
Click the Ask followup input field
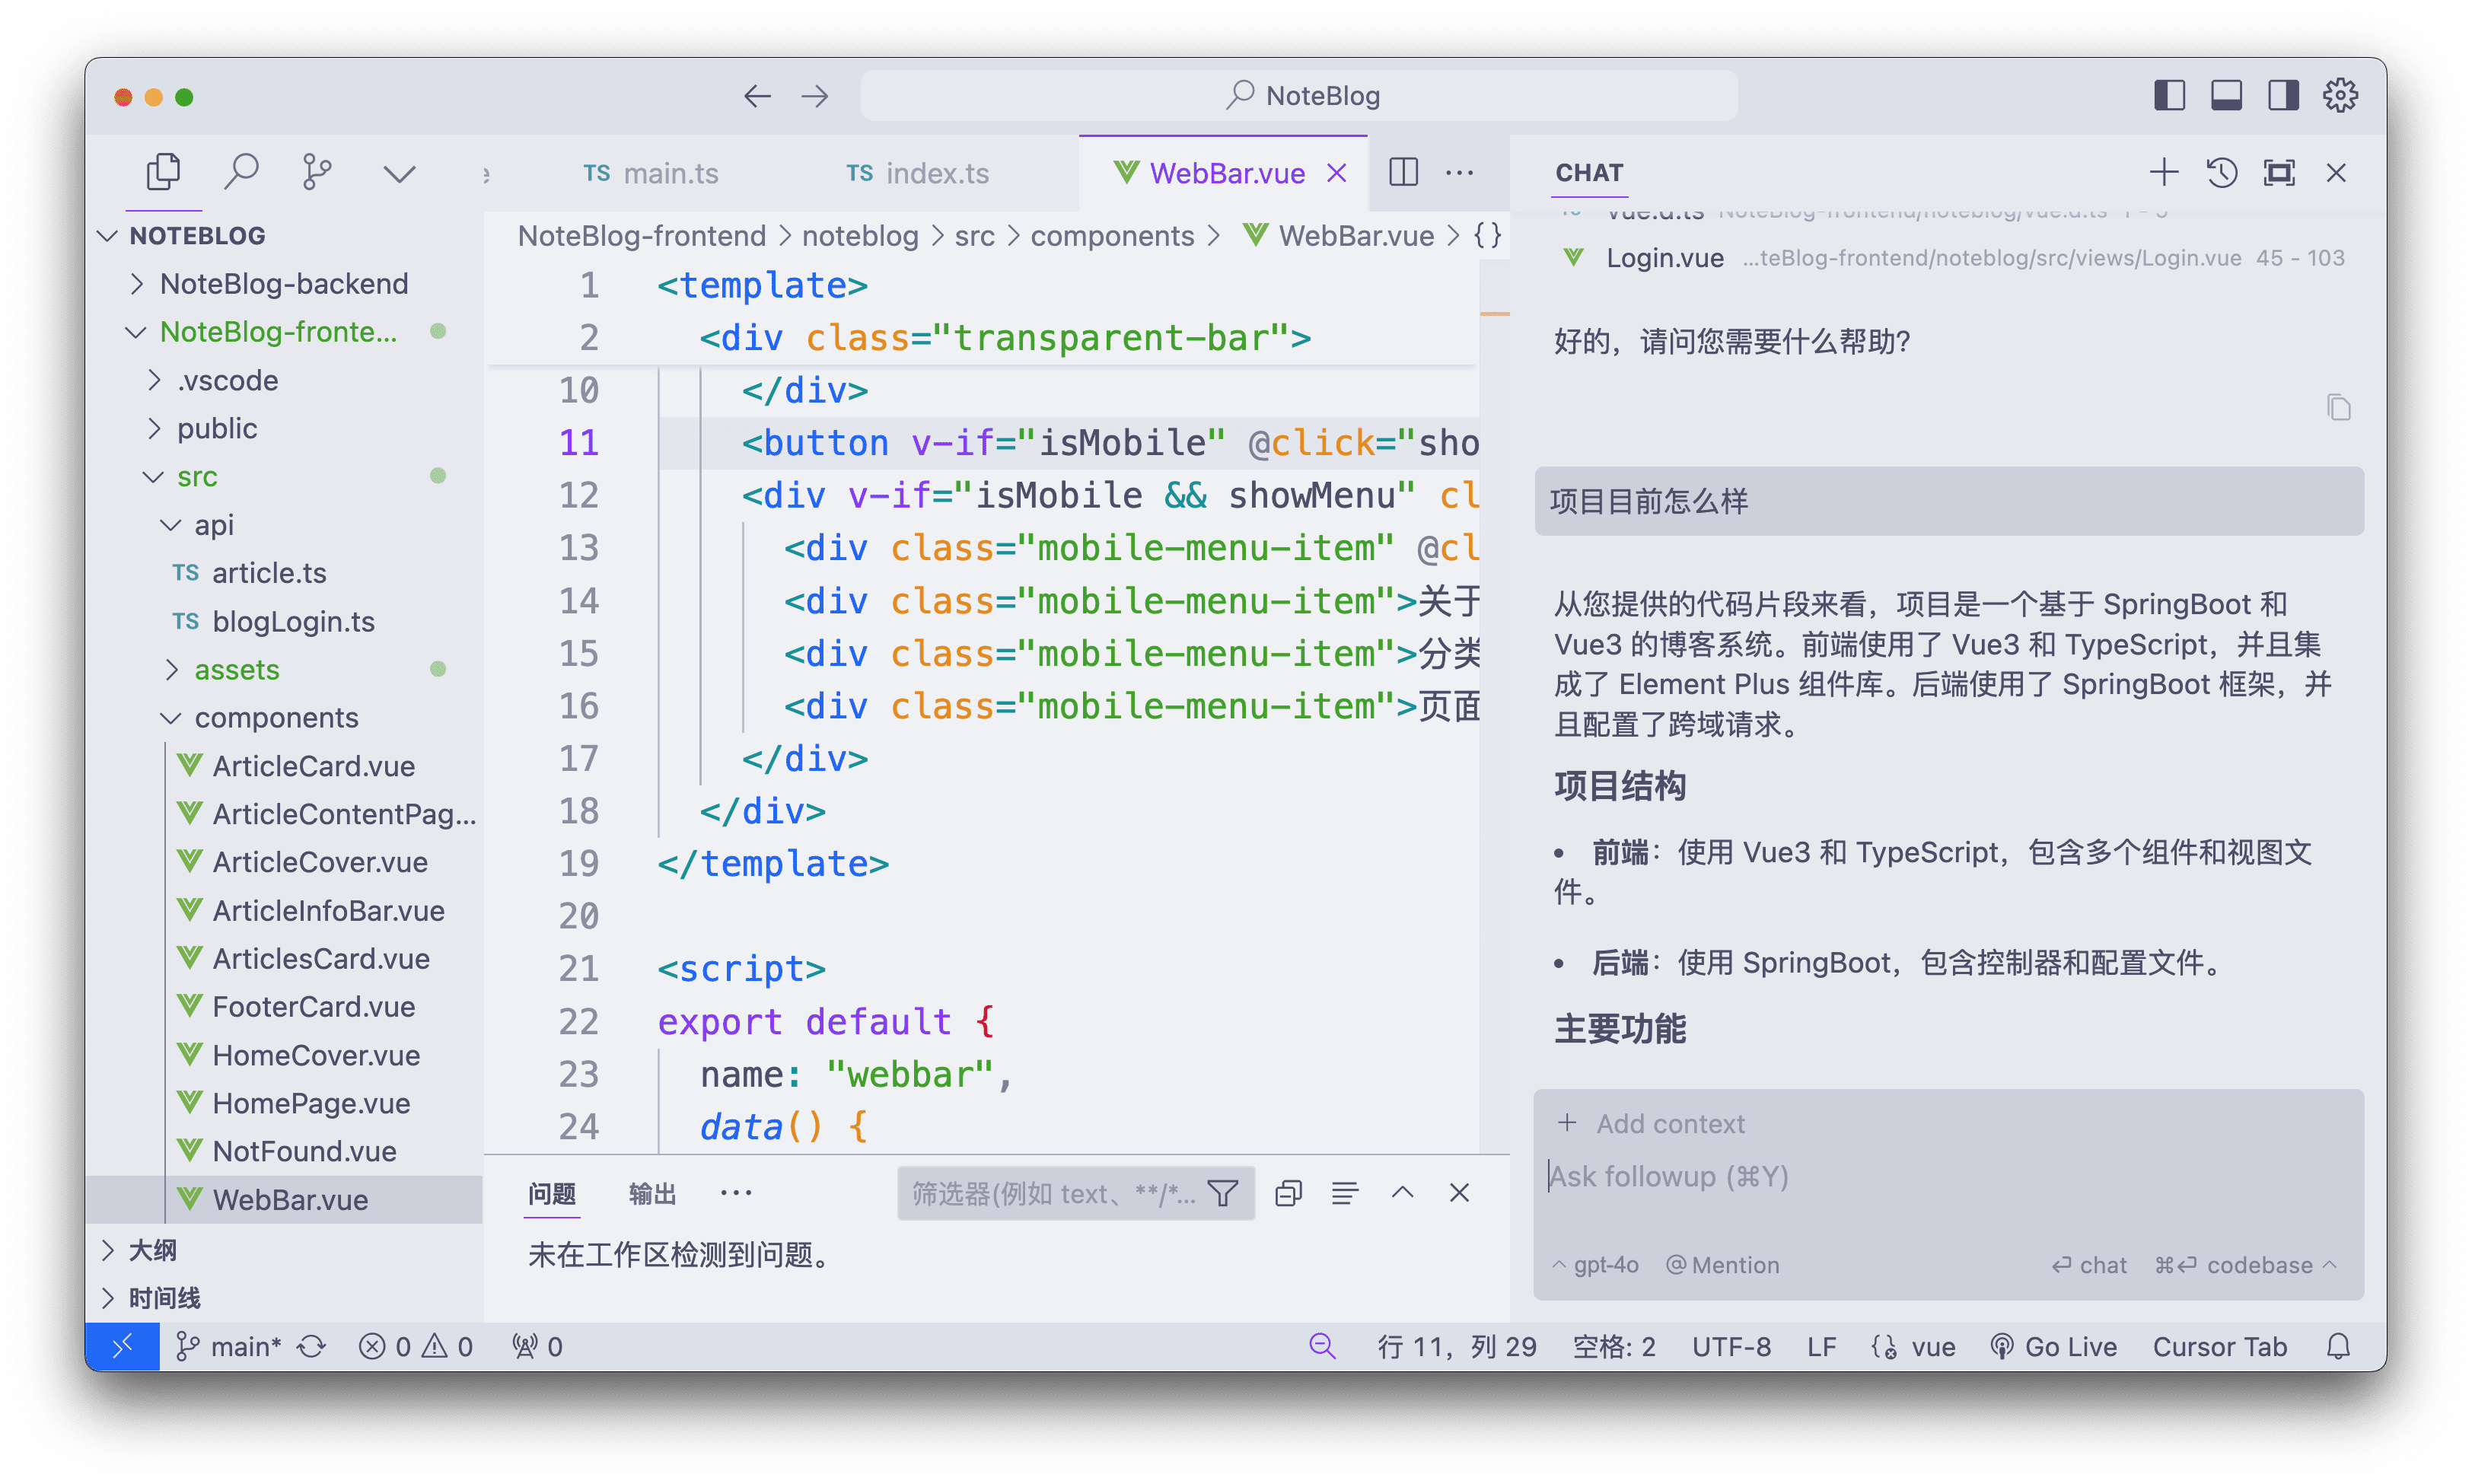[1948, 1176]
